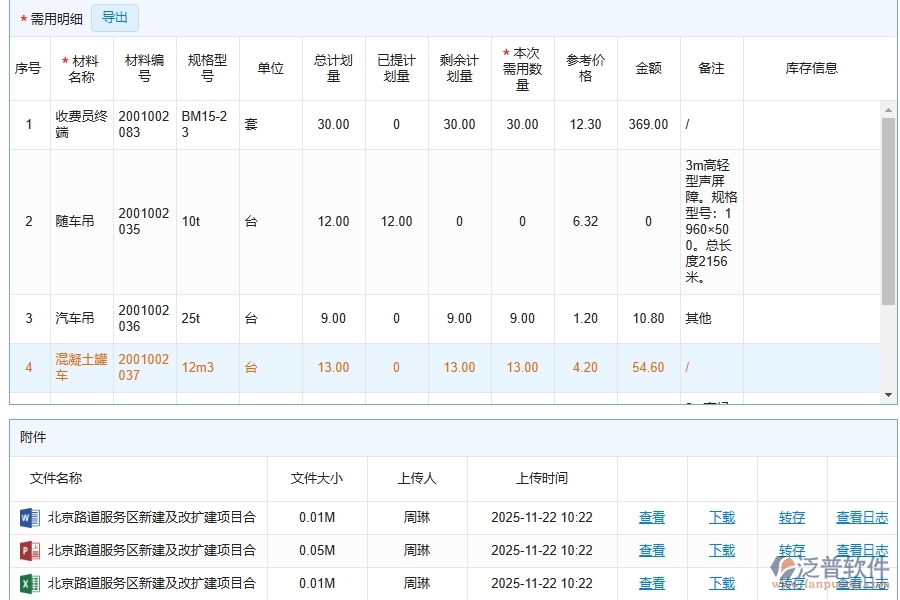The height and width of the screenshot is (600, 900).
Task: Click 本次需用数量 cell for 收费员终端
Action: point(522,125)
